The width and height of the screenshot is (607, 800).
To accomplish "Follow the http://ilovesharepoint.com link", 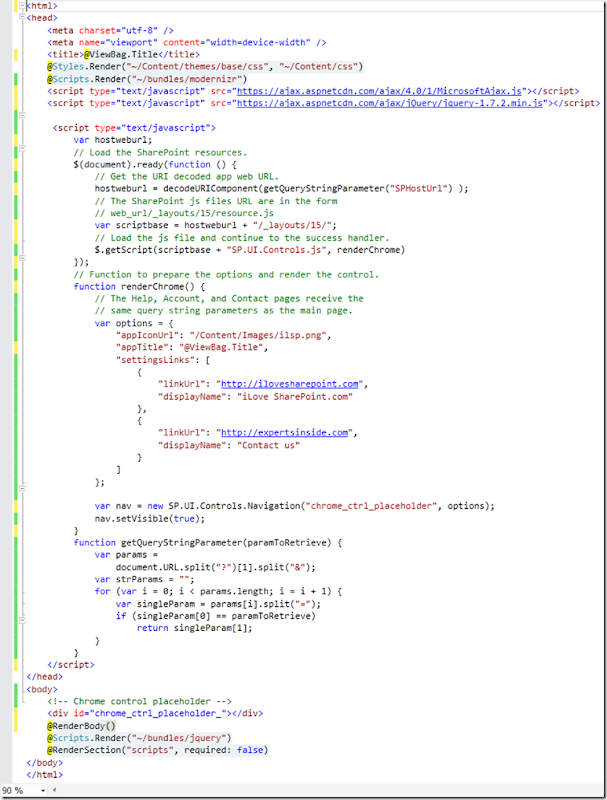I will coord(290,384).
